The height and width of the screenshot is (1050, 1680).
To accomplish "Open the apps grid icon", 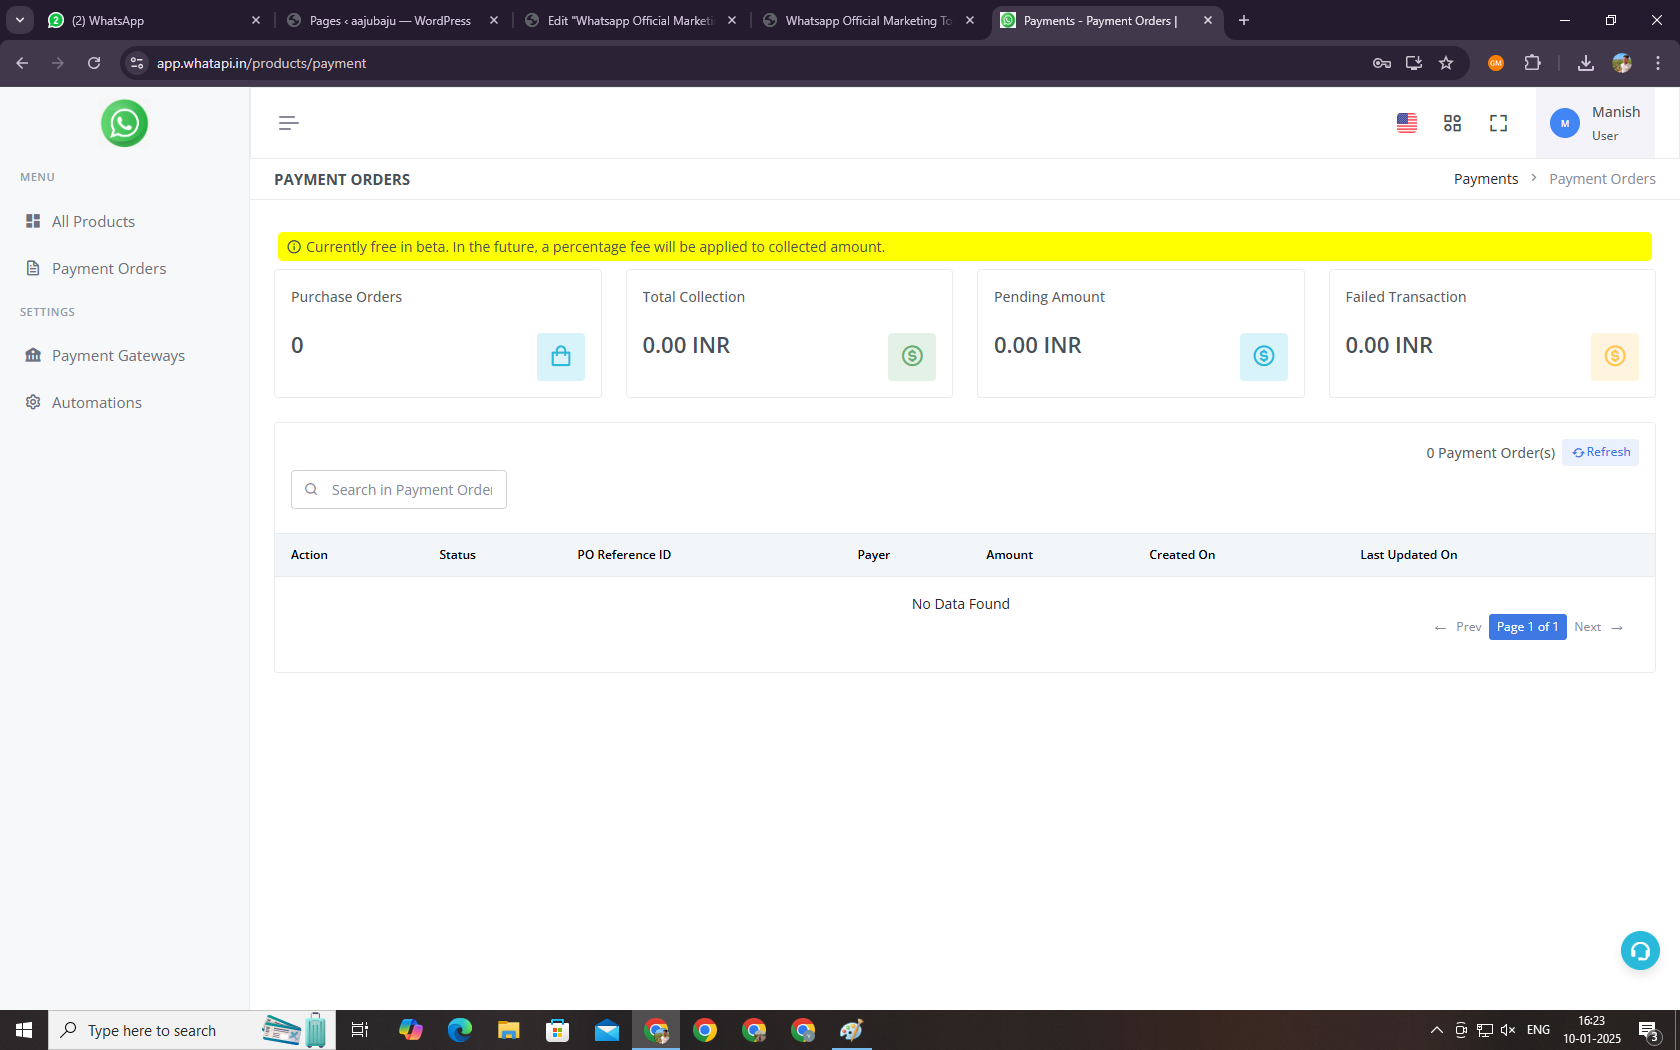I will 1452,123.
